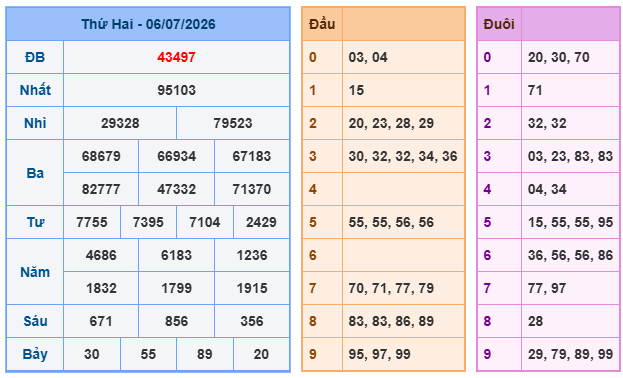Select Đuôi row 9 values 29, 79, 89, 99
Viewport: 623px width, 378px height.
point(570,354)
